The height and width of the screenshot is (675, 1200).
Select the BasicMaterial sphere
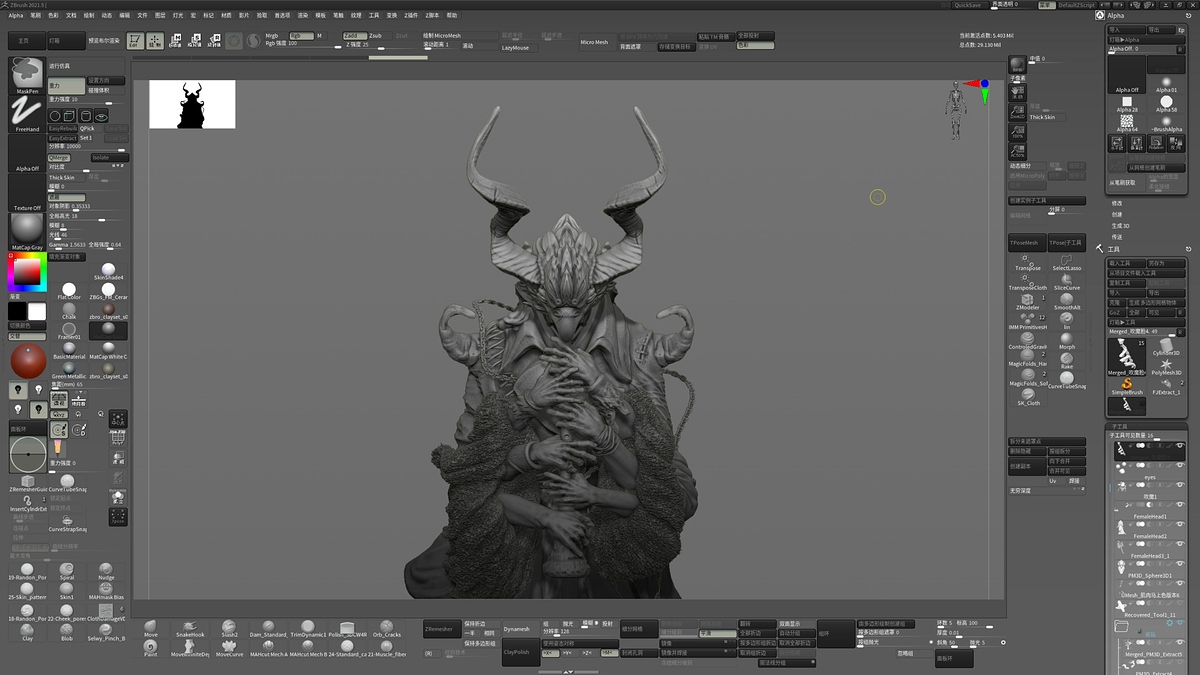pyautogui.click(x=69, y=350)
